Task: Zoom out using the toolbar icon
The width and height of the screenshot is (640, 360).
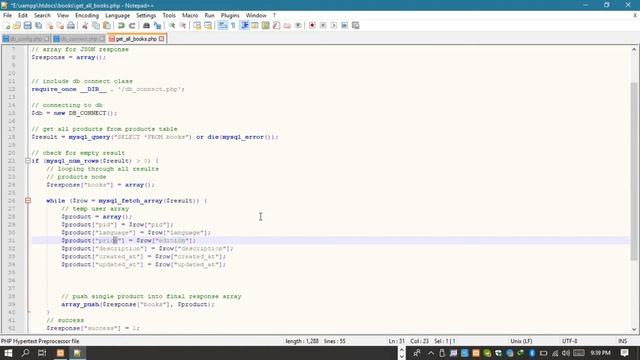Action: pyautogui.click(x=183, y=25)
